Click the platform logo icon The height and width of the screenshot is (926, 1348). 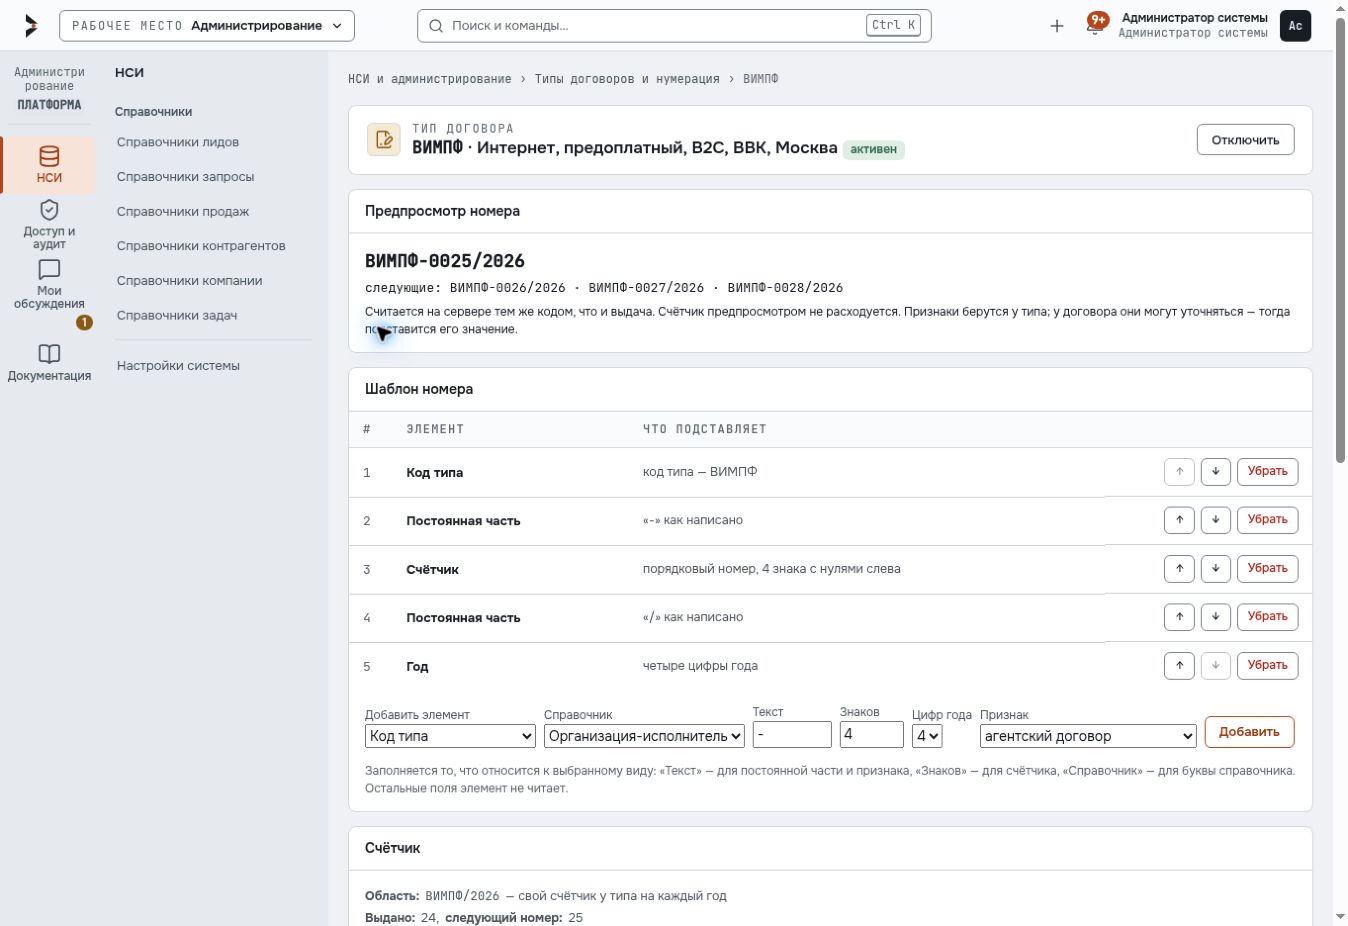click(x=31, y=26)
